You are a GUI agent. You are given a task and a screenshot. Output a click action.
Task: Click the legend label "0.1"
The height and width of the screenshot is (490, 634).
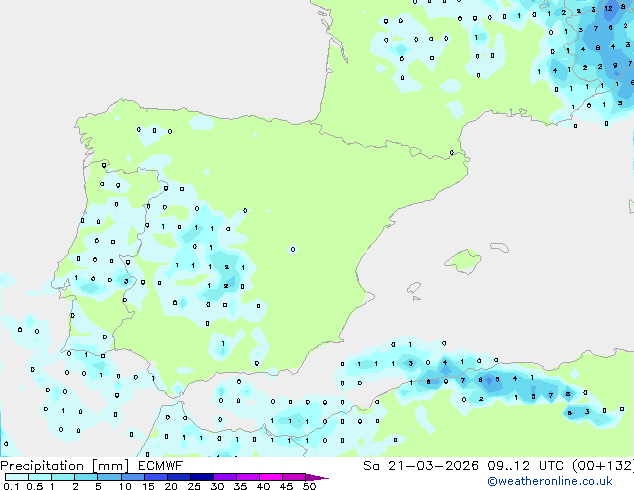[11, 486]
